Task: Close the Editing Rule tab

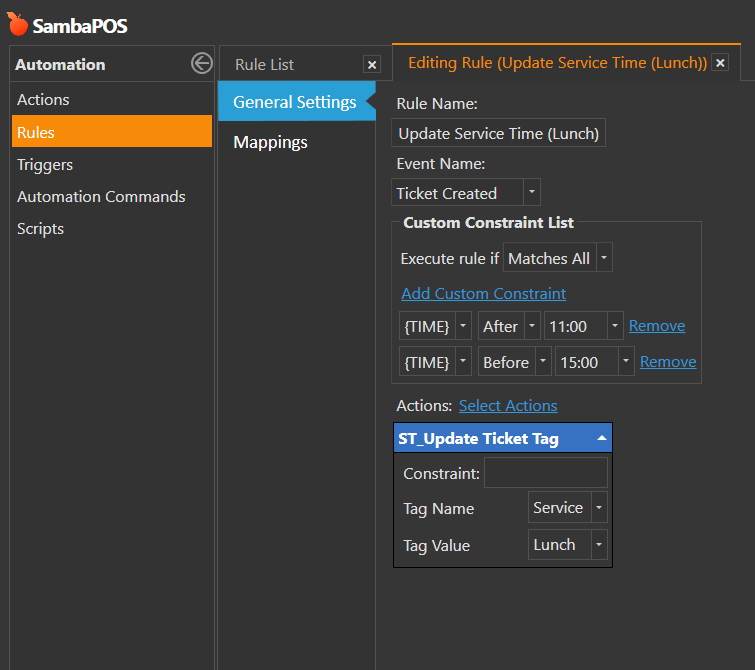Action: click(720, 63)
